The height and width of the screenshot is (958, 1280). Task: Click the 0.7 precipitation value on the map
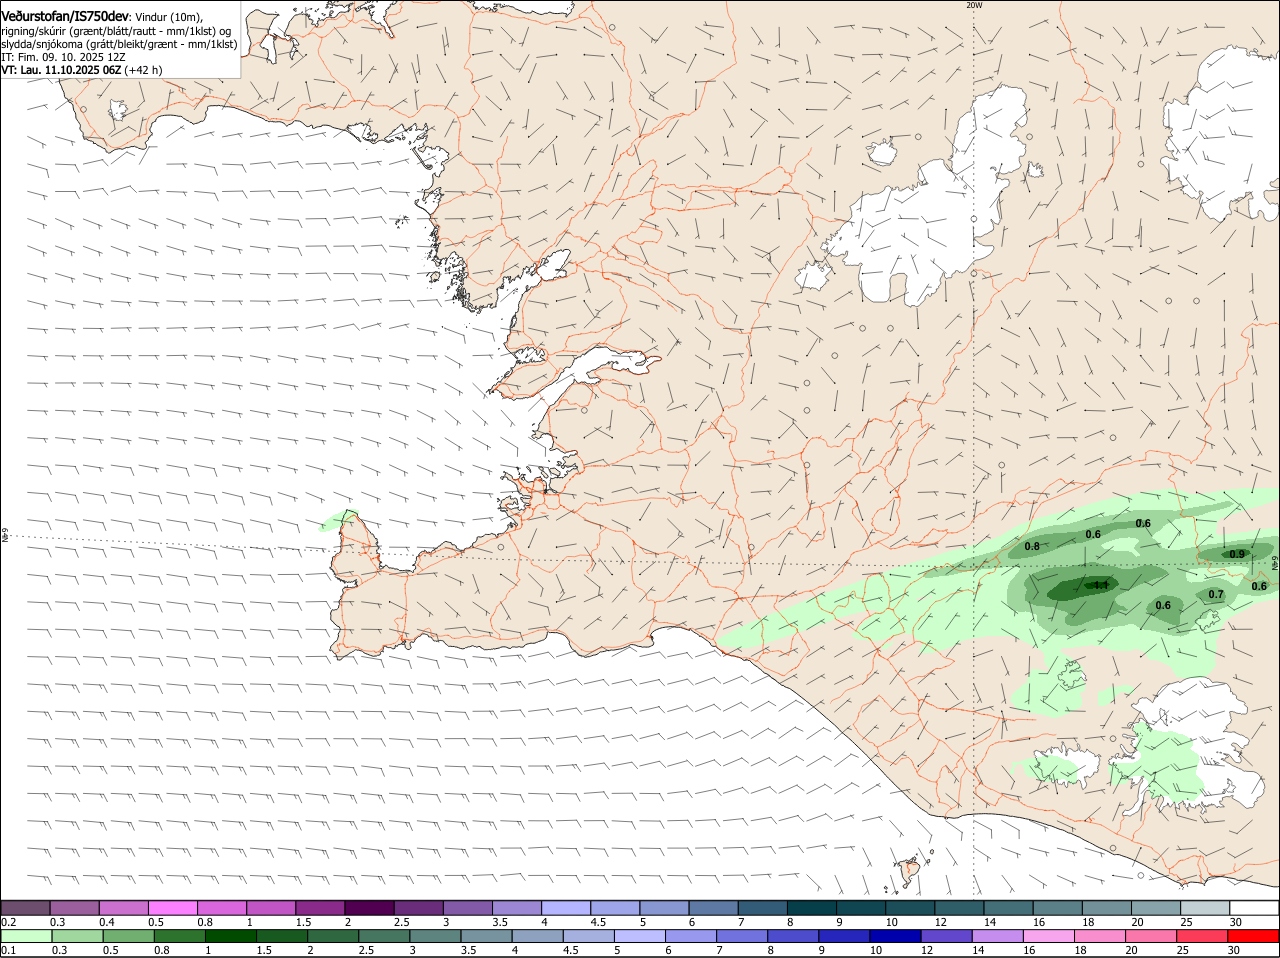point(1216,594)
